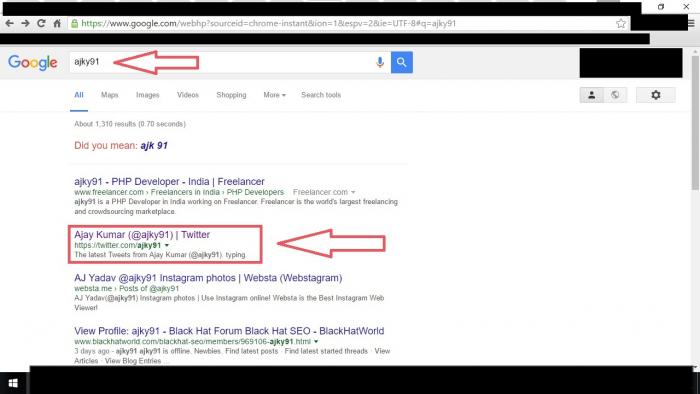700x394 pixels.
Task: Open AJ Yadav Instagram photos Websta result
Action: pos(208,278)
